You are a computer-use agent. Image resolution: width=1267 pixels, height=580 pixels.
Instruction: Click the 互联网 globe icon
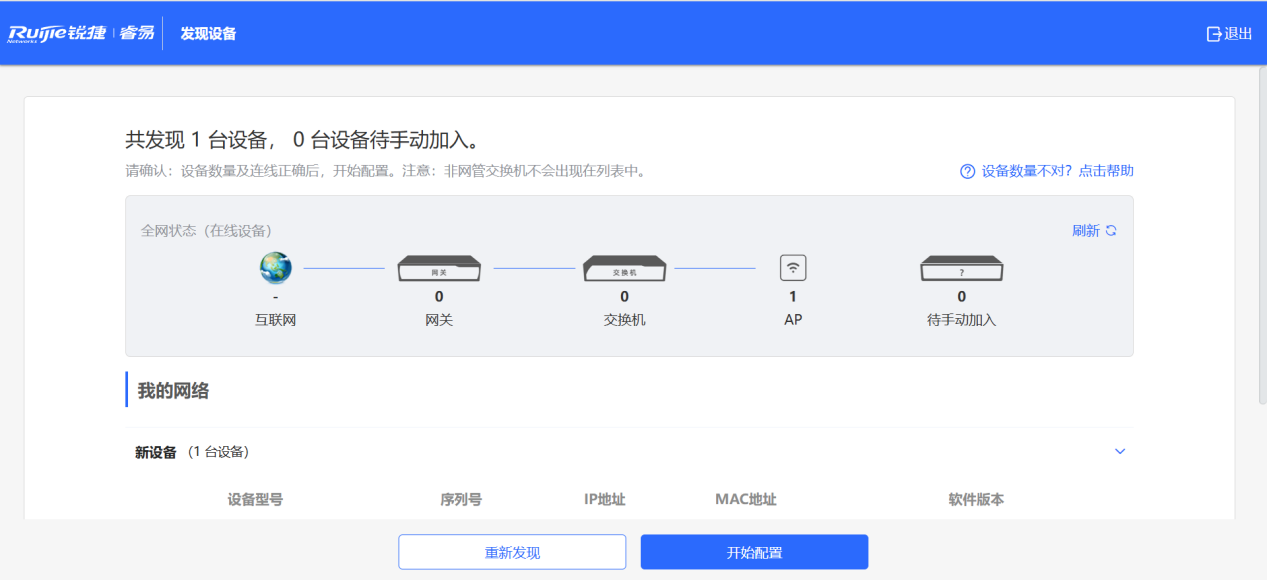click(x=276, y=268)
